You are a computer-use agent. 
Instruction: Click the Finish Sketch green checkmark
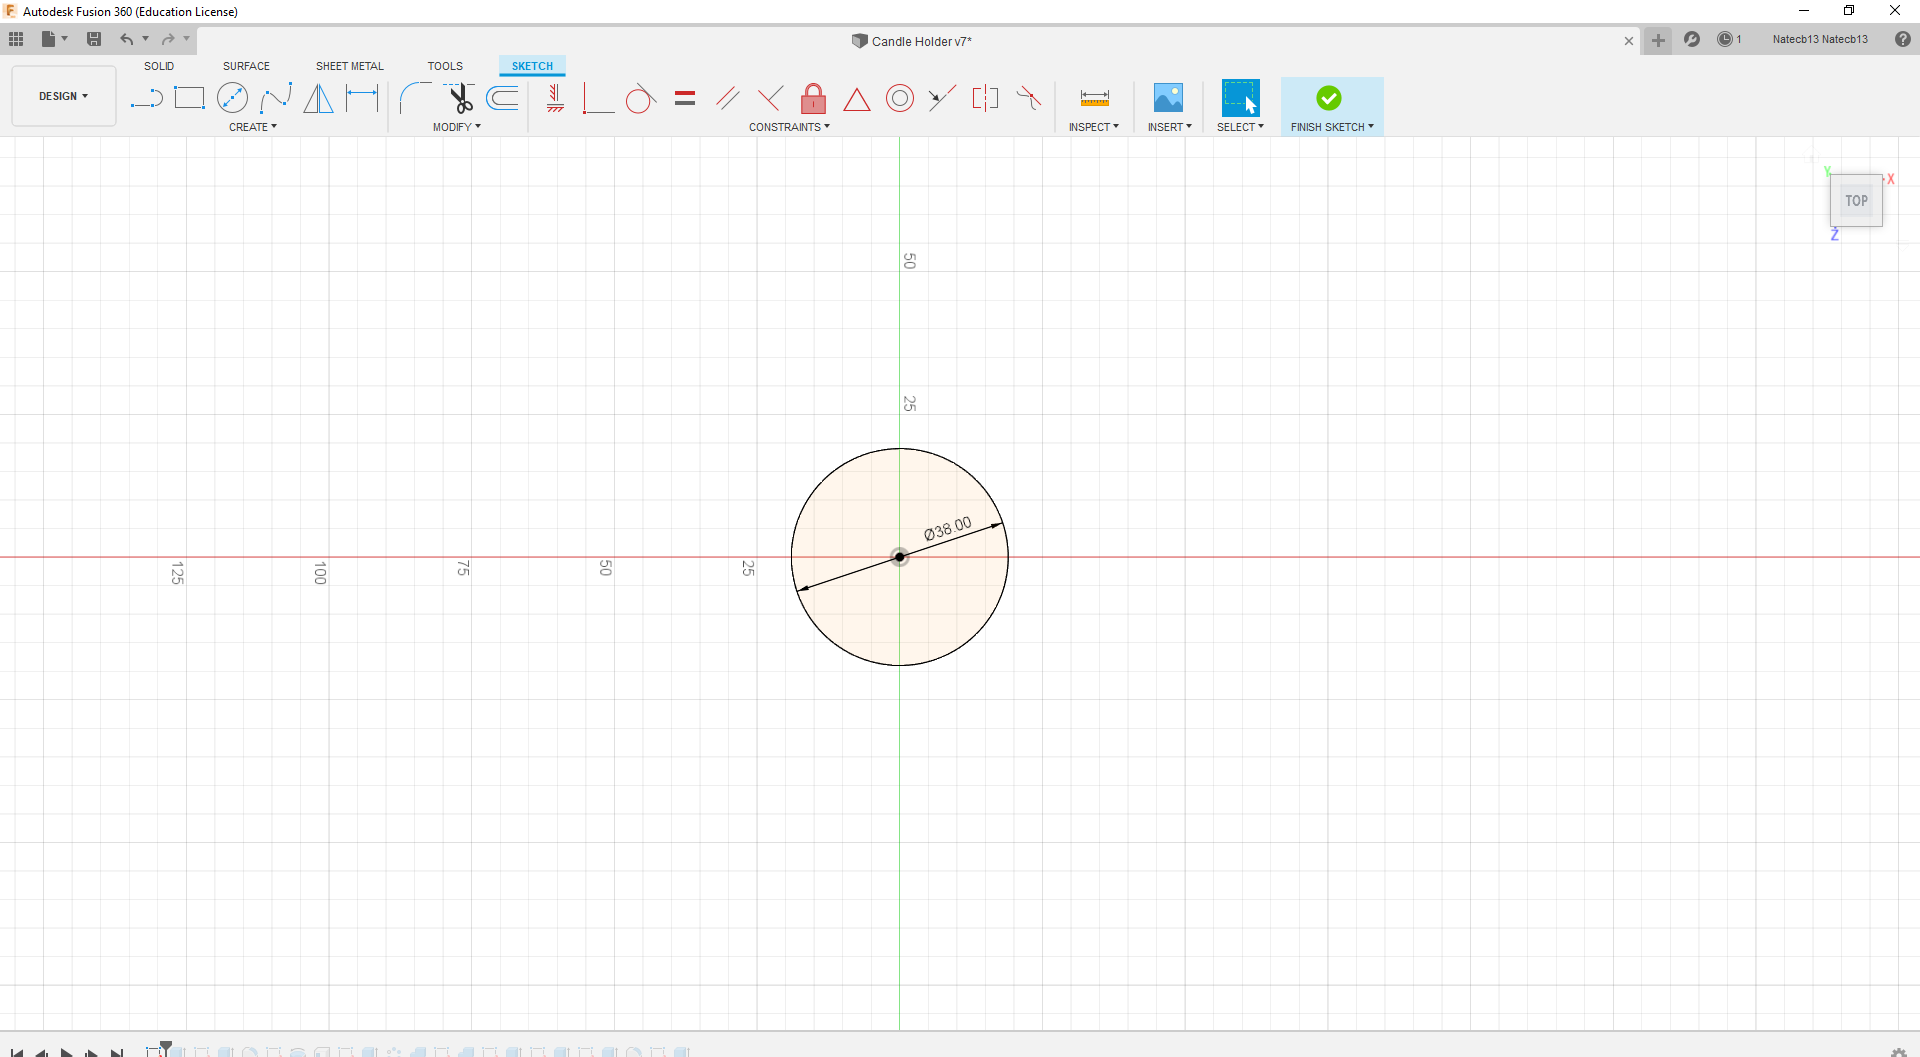(x=1328, y=98)
